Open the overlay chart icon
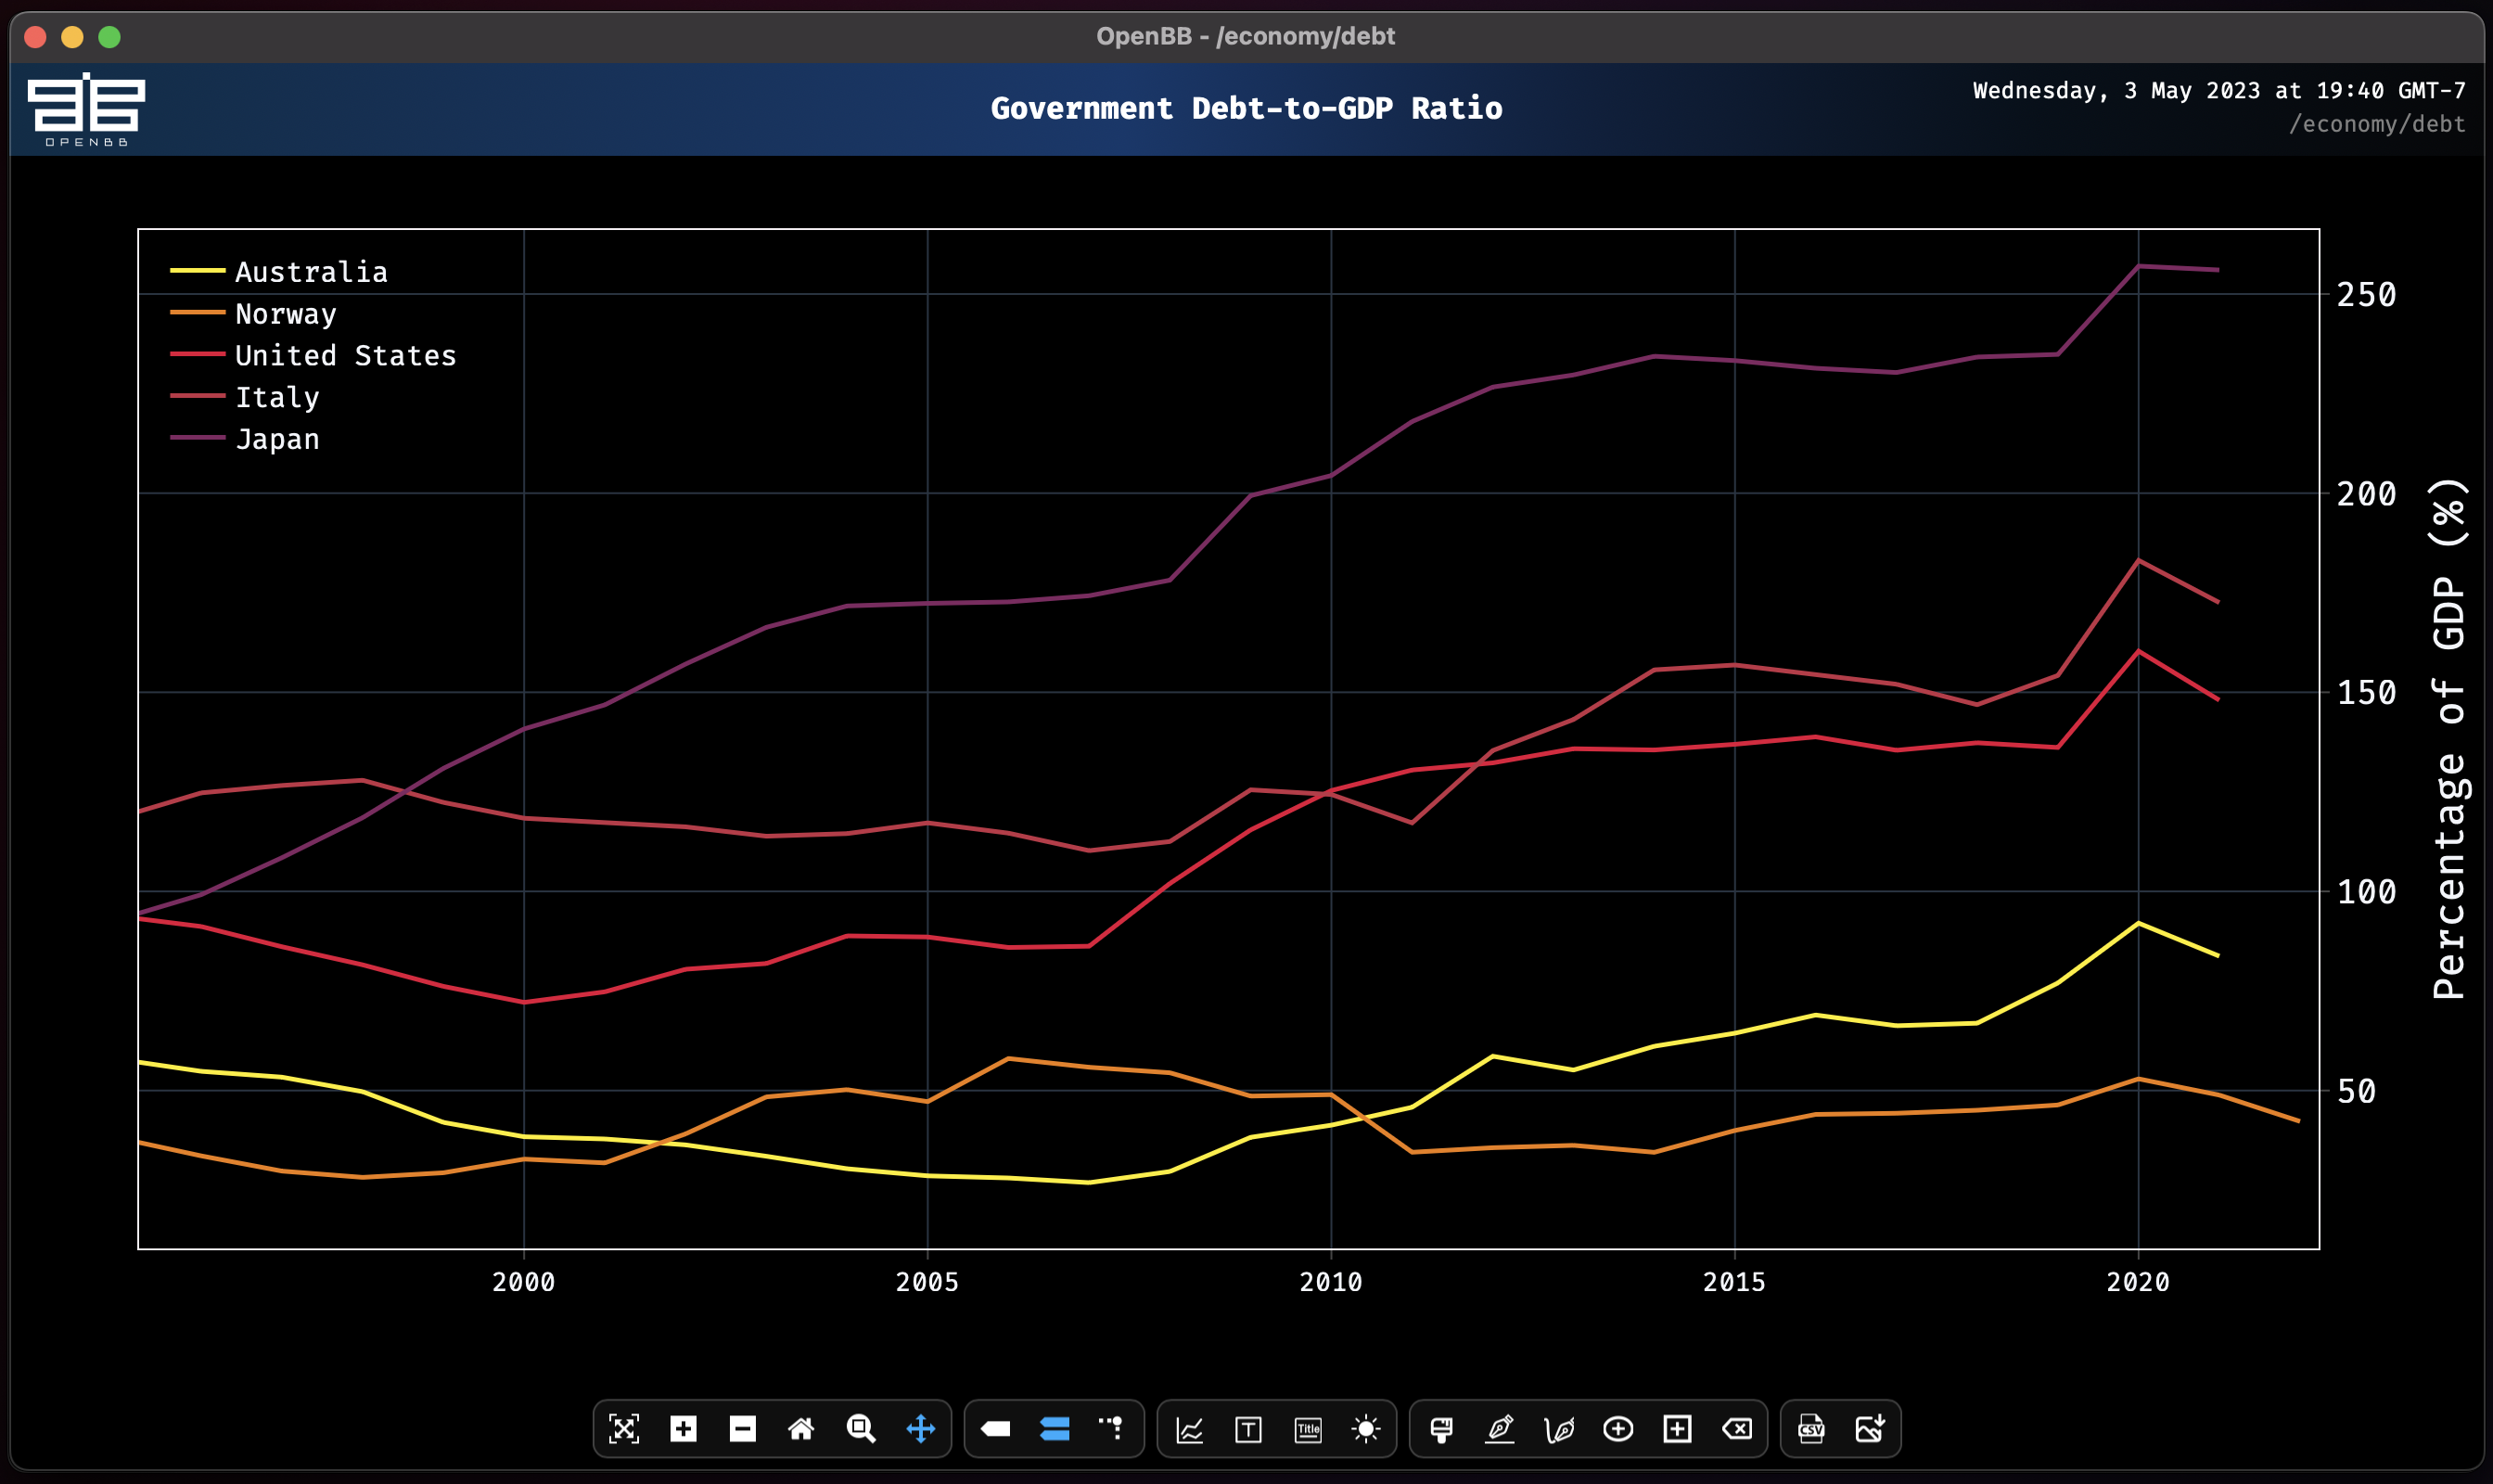Viewport: 2493px width, 1484px height. coord(1189,1428)
